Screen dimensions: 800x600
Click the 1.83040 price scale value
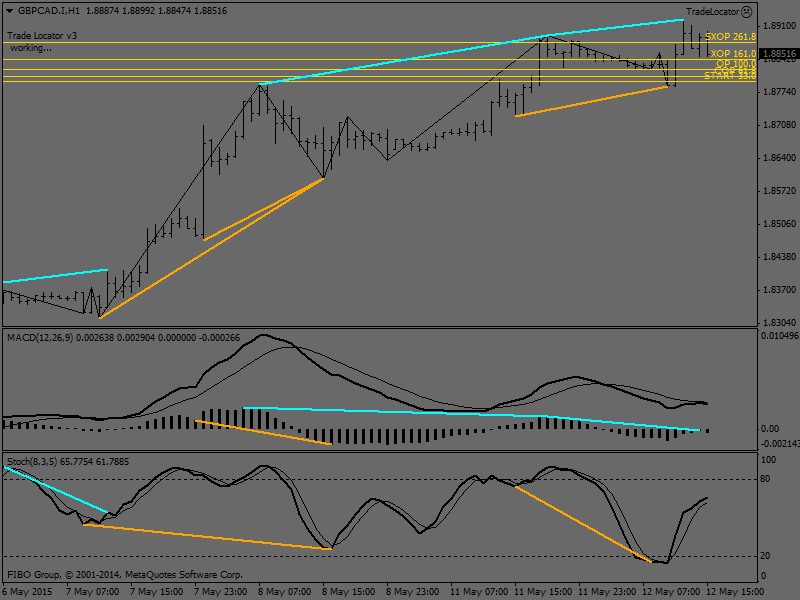[777, 323]
